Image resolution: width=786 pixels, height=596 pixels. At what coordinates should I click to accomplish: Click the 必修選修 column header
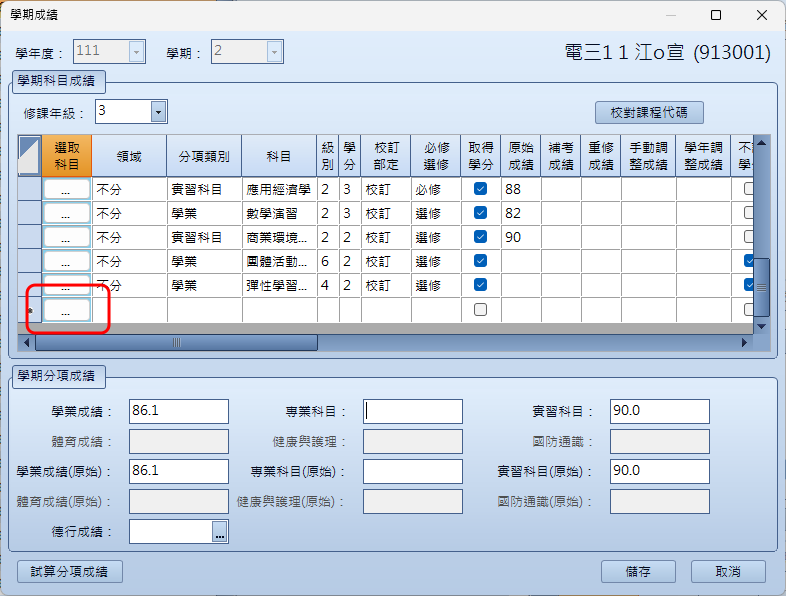436,156
